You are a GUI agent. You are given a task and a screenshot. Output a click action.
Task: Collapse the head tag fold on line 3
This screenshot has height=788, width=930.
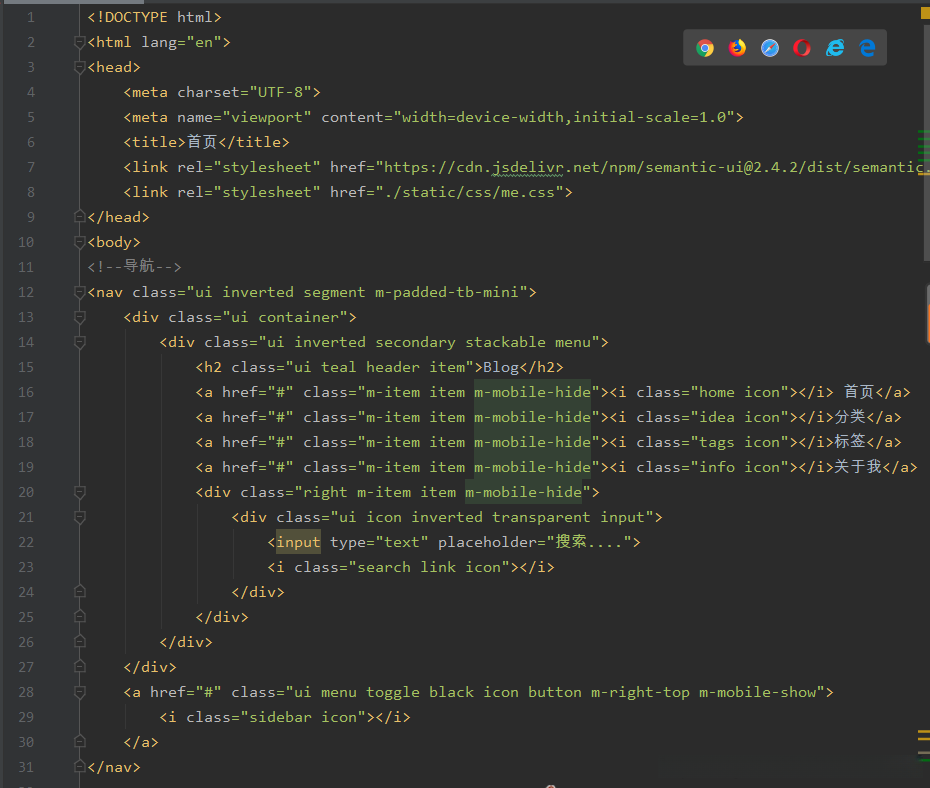(x=79, y=67)
